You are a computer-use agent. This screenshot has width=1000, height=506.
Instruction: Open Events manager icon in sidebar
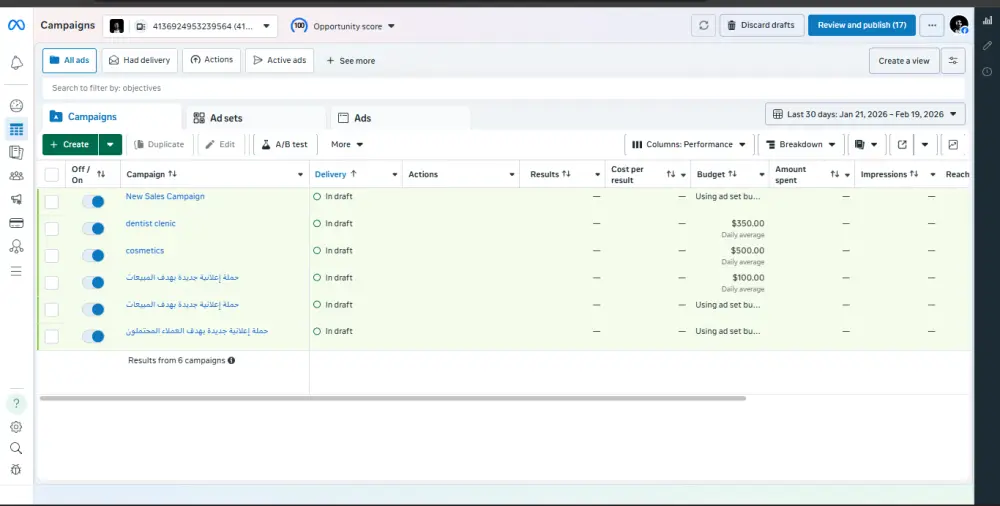(17, 246)
